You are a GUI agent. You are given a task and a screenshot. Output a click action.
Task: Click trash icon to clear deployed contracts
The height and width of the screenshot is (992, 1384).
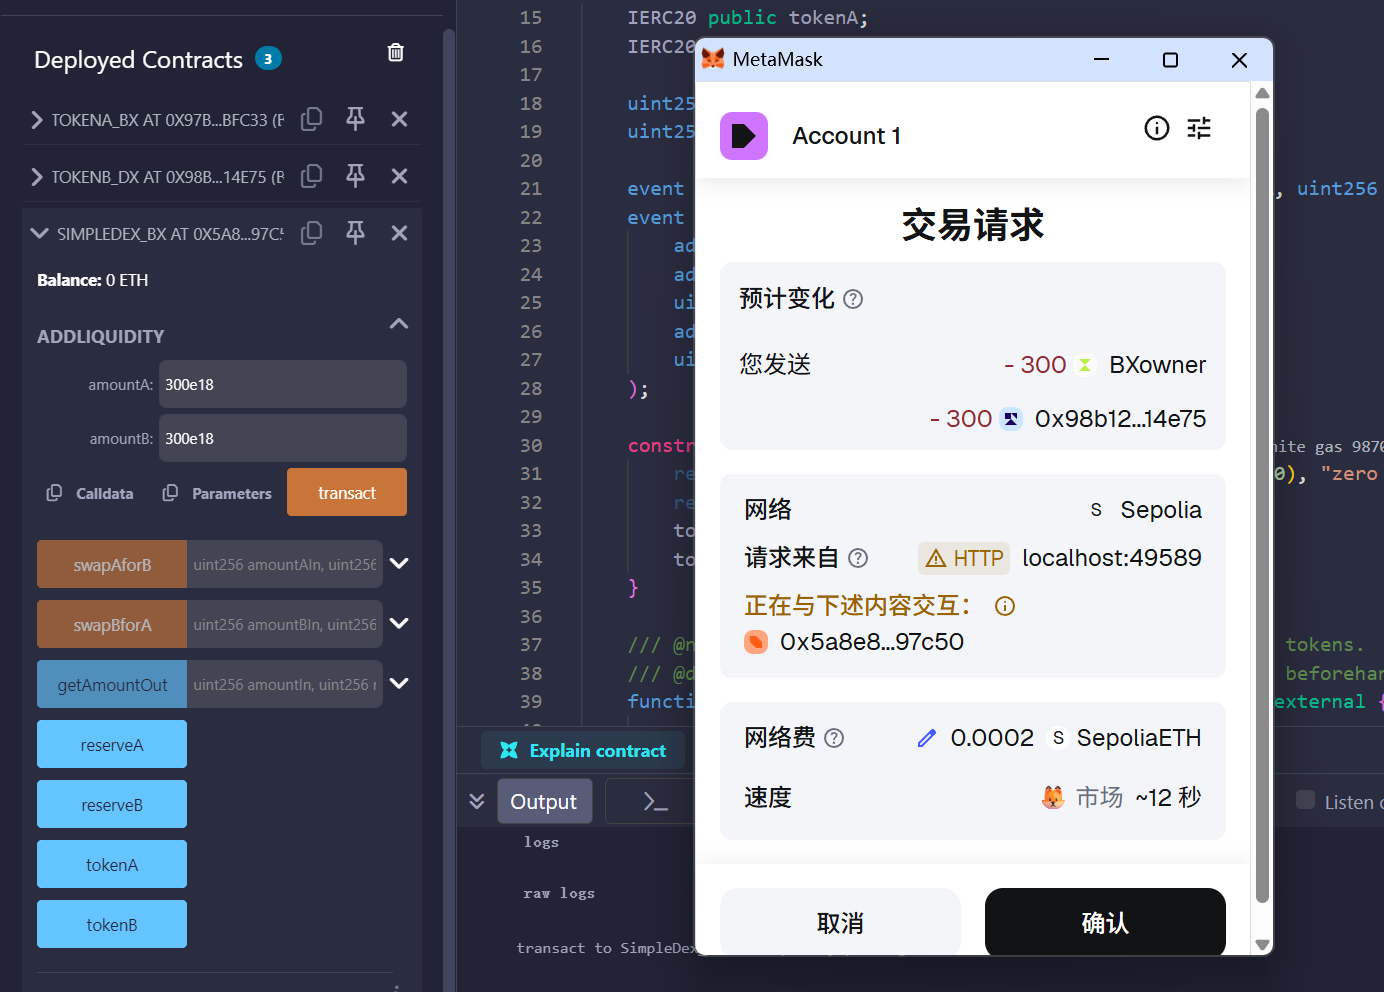(395, 53)
